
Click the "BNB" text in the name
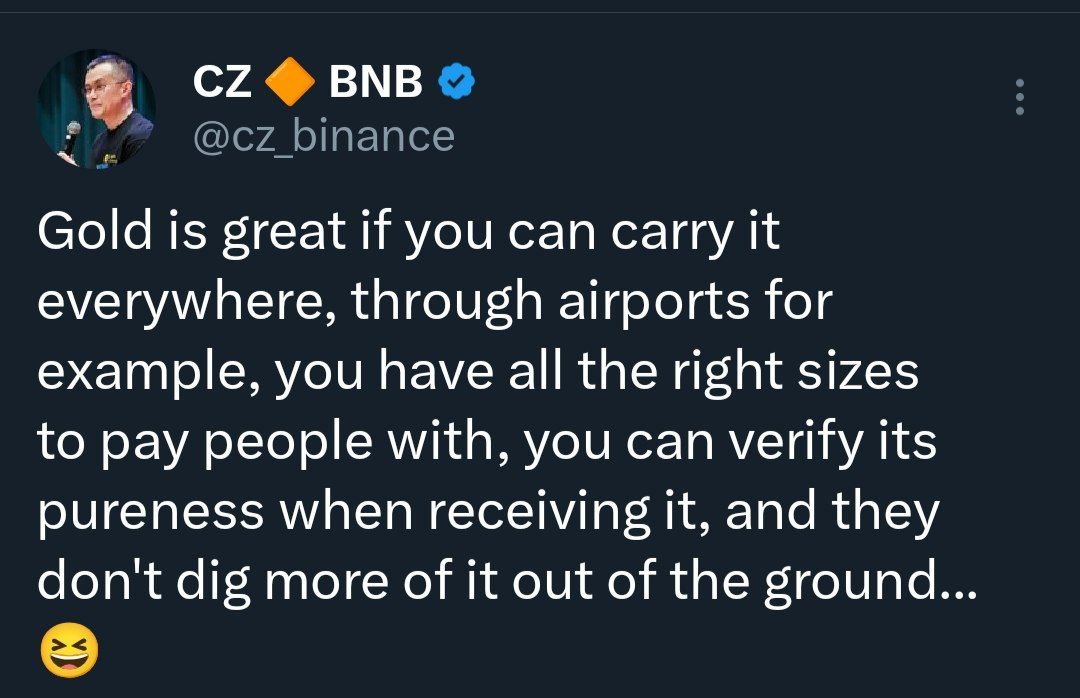376,83
